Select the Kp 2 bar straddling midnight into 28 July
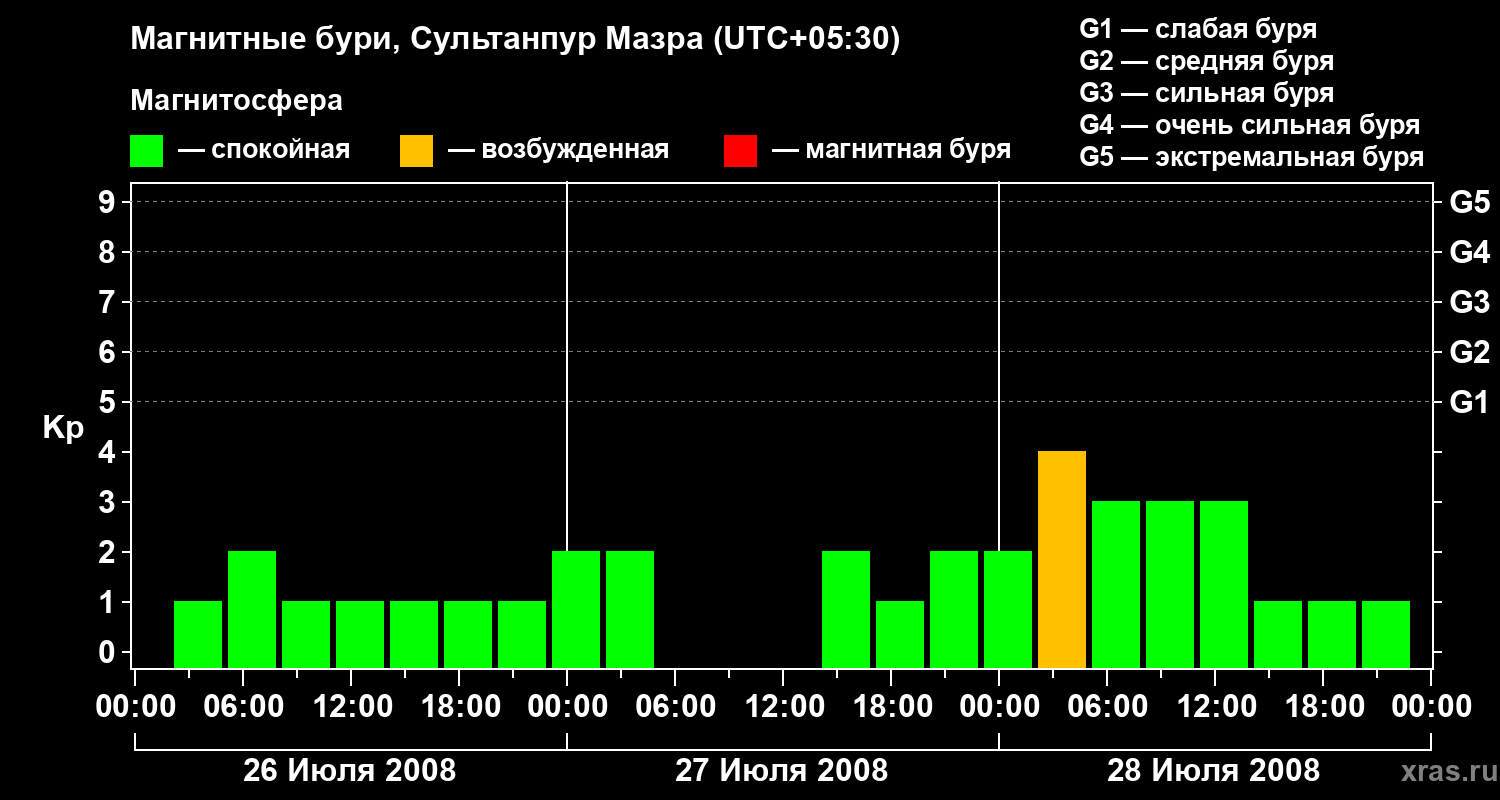 point(1008,610)
